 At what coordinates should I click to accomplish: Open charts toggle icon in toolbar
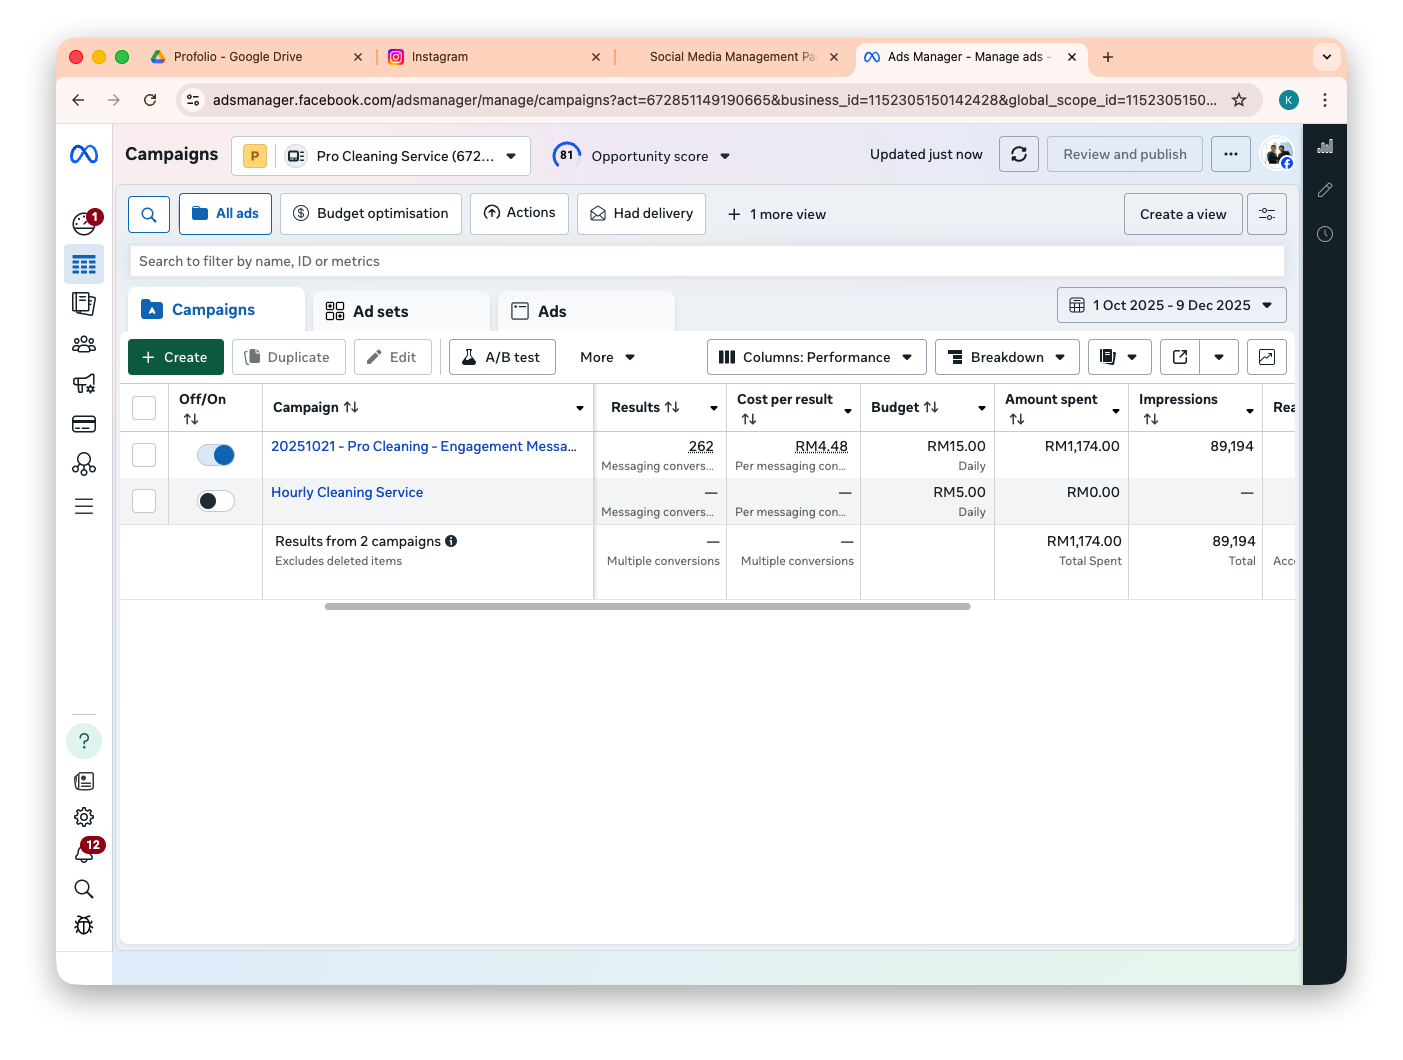pyautogui.click(x=1267, y=357)
